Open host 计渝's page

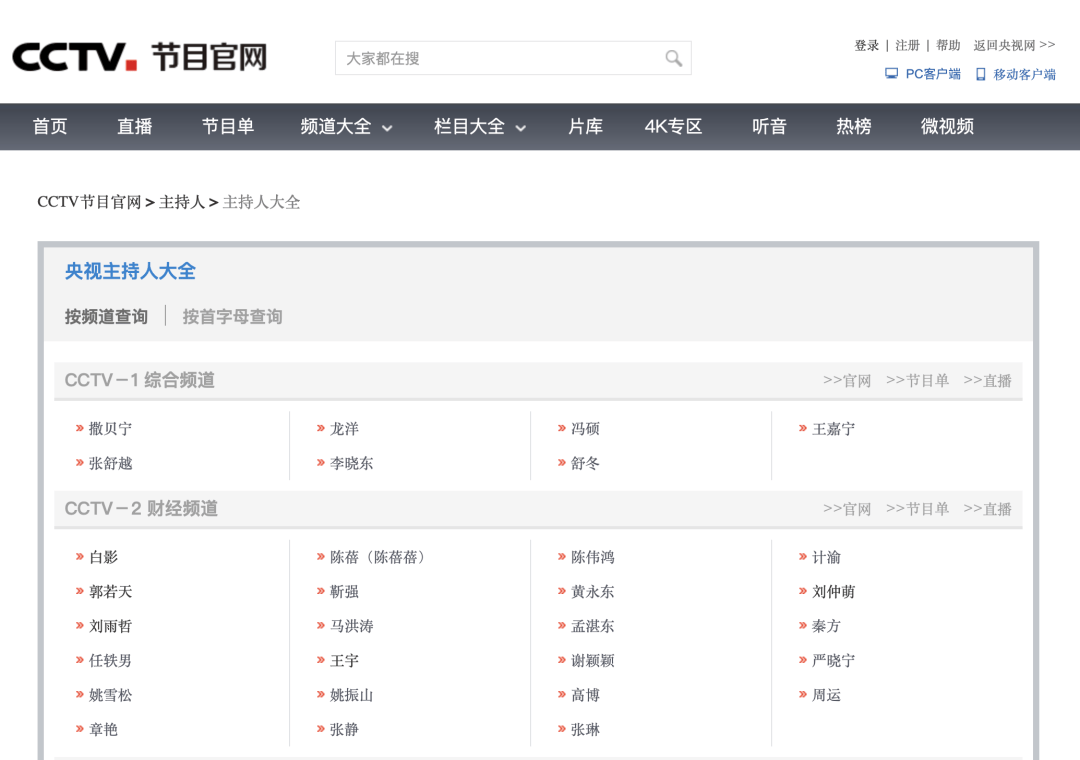tap(826, 557)
